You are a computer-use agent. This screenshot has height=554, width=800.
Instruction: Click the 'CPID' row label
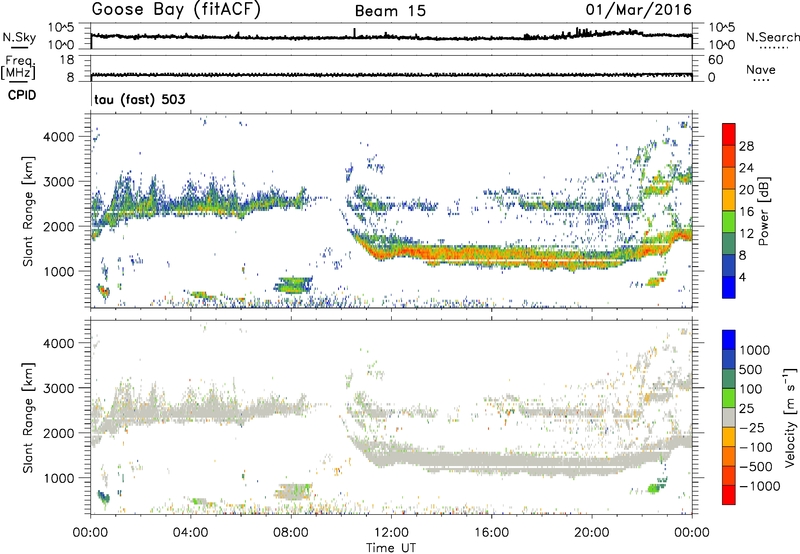(x=22, y=95)
